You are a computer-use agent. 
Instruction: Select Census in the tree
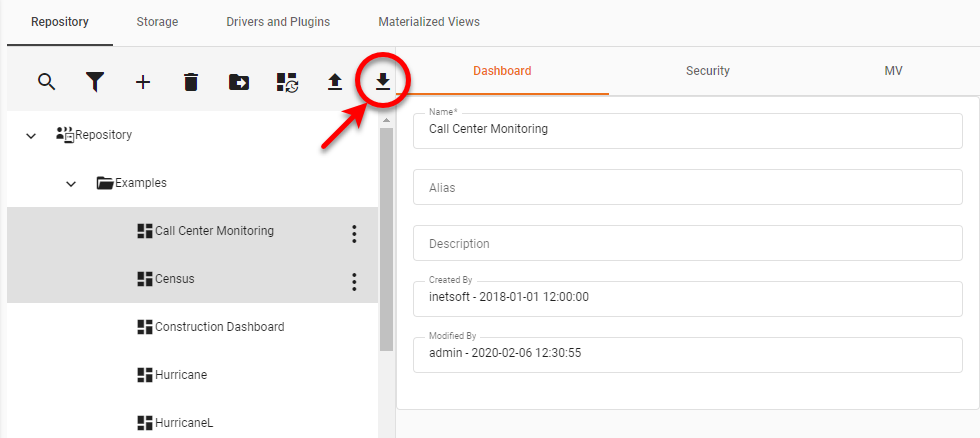(174, 279)
